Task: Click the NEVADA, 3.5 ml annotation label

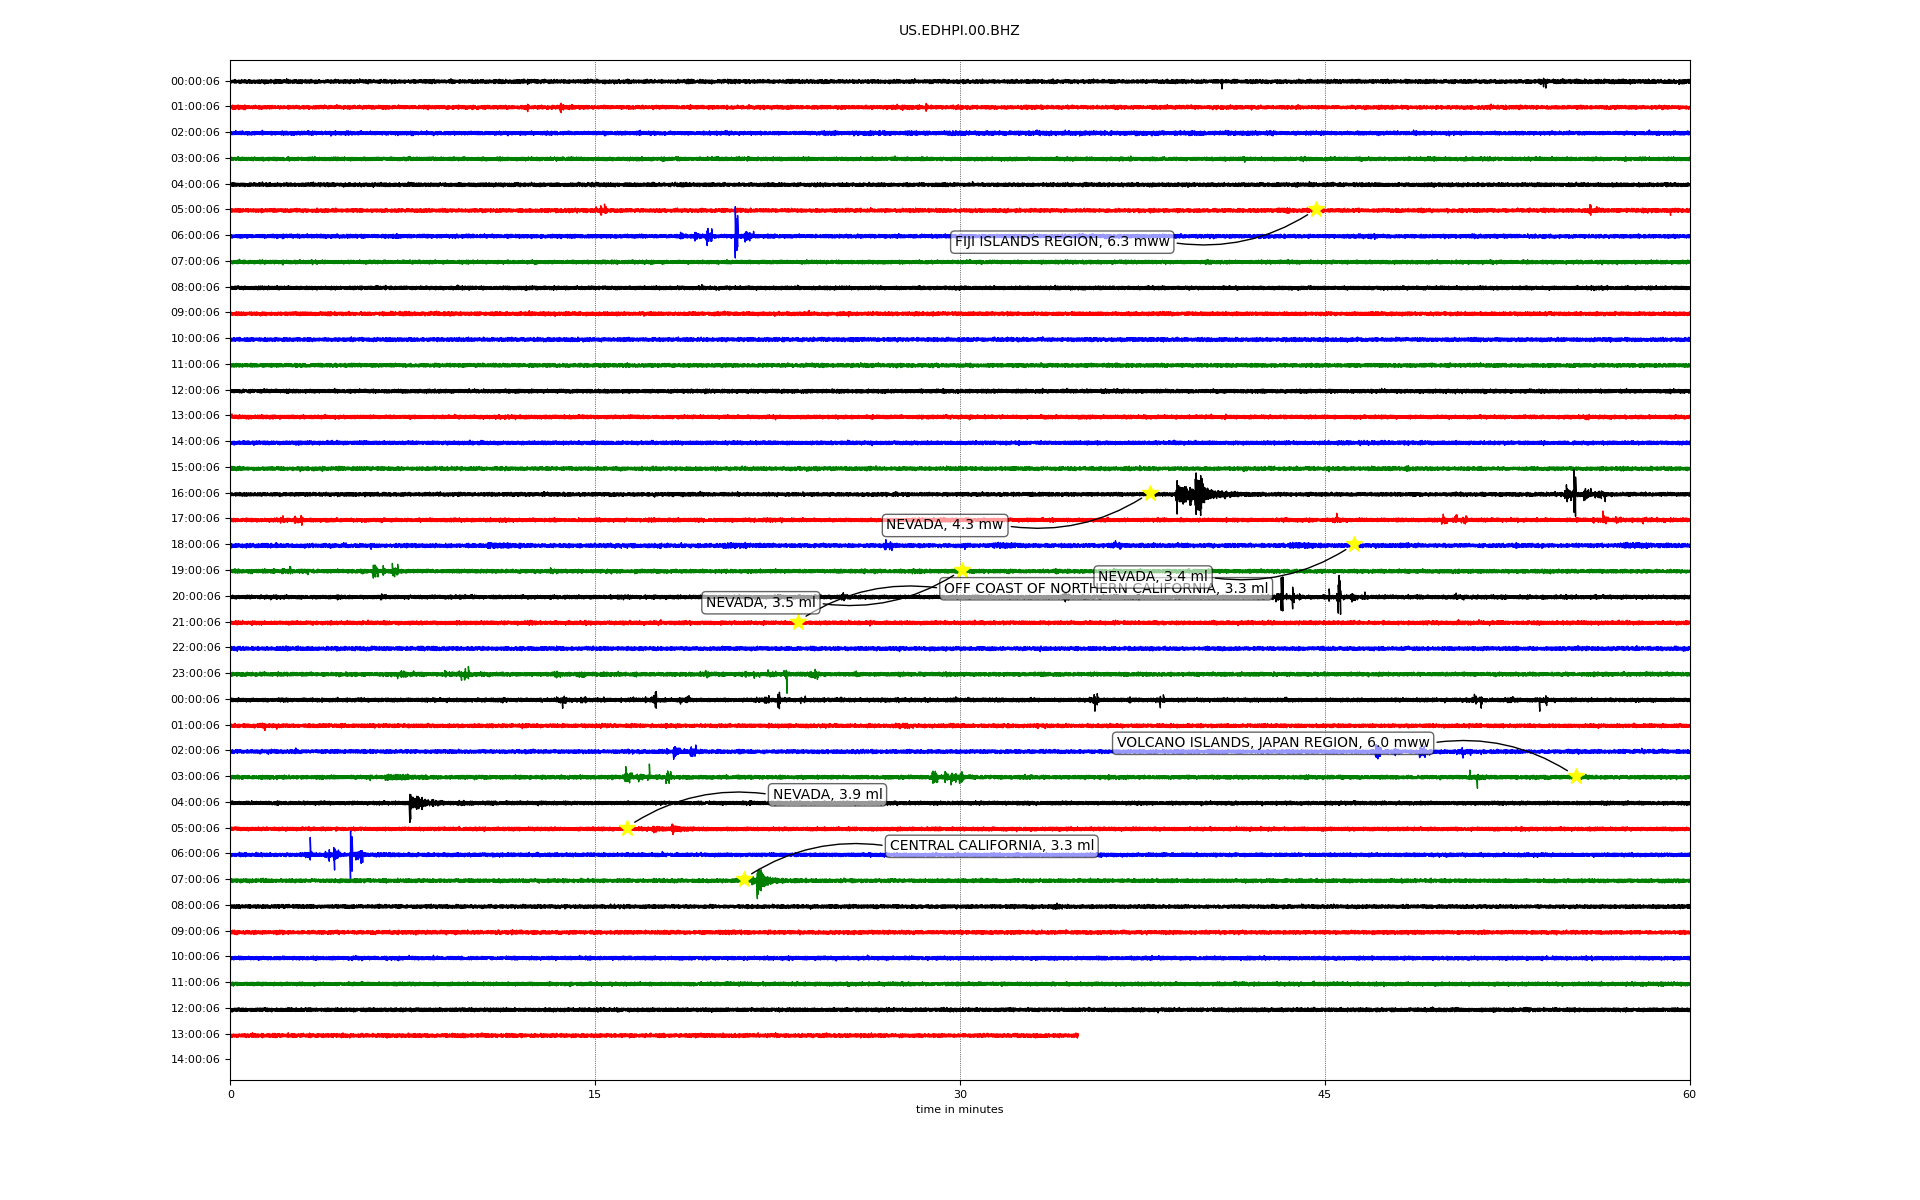Action: click(760, 603)
